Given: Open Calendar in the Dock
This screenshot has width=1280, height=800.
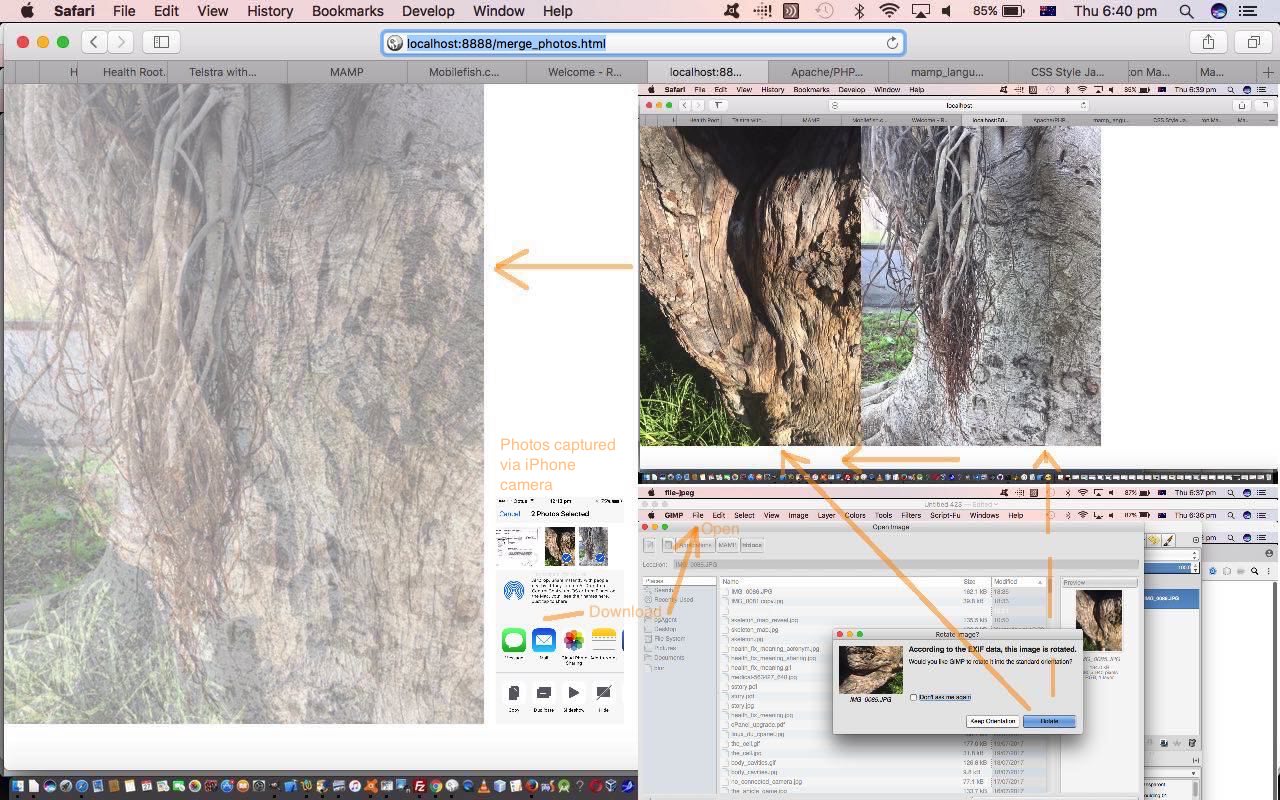Looking at the screenshot, I should click(146, 786).
